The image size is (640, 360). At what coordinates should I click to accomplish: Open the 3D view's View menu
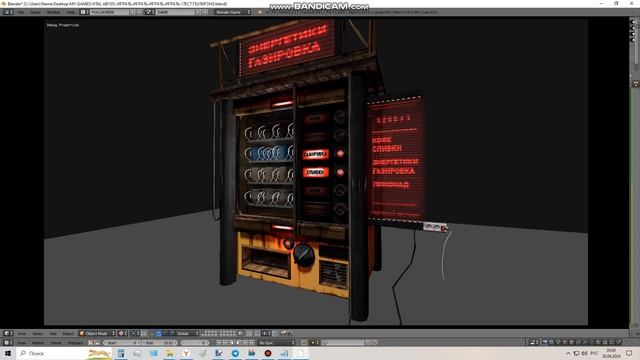(22, 333)
